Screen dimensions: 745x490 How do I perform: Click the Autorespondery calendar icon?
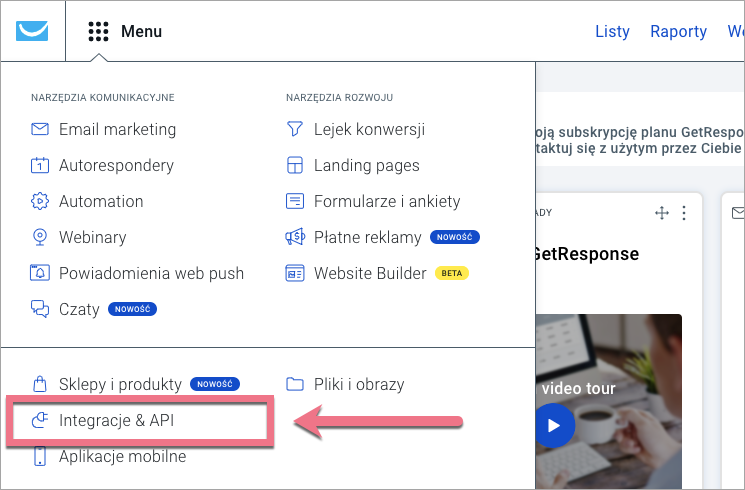click(x=40, y=165)
